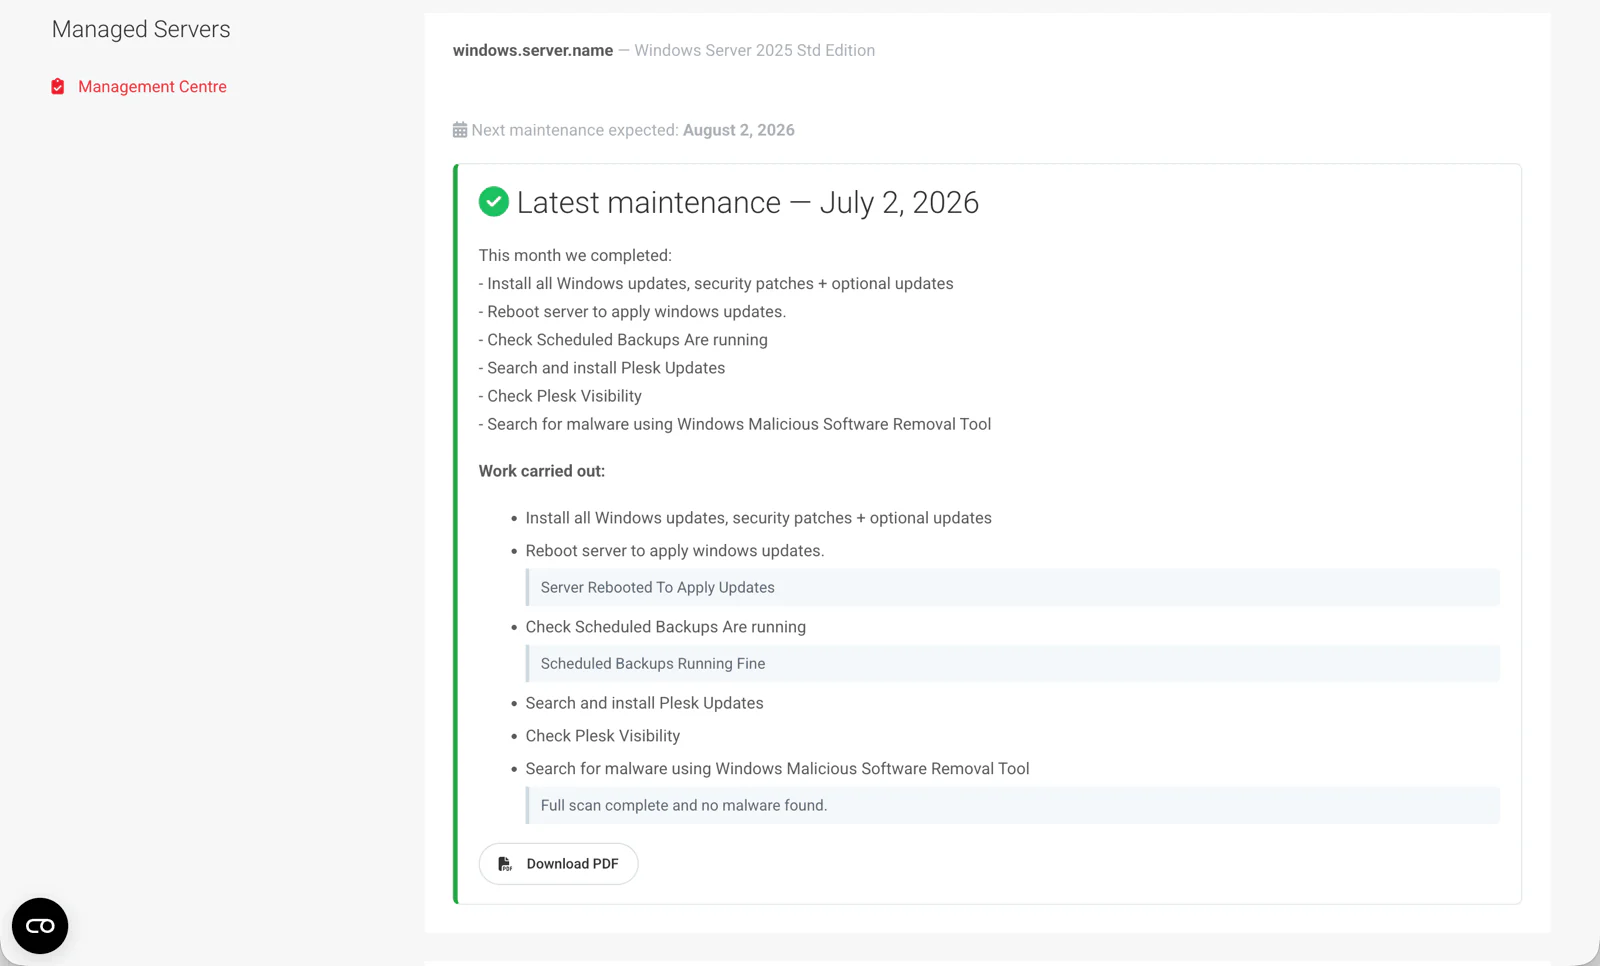
Task: Click bulleted Reboot server to apply windows updates item
Action: [x=675, y=551]
